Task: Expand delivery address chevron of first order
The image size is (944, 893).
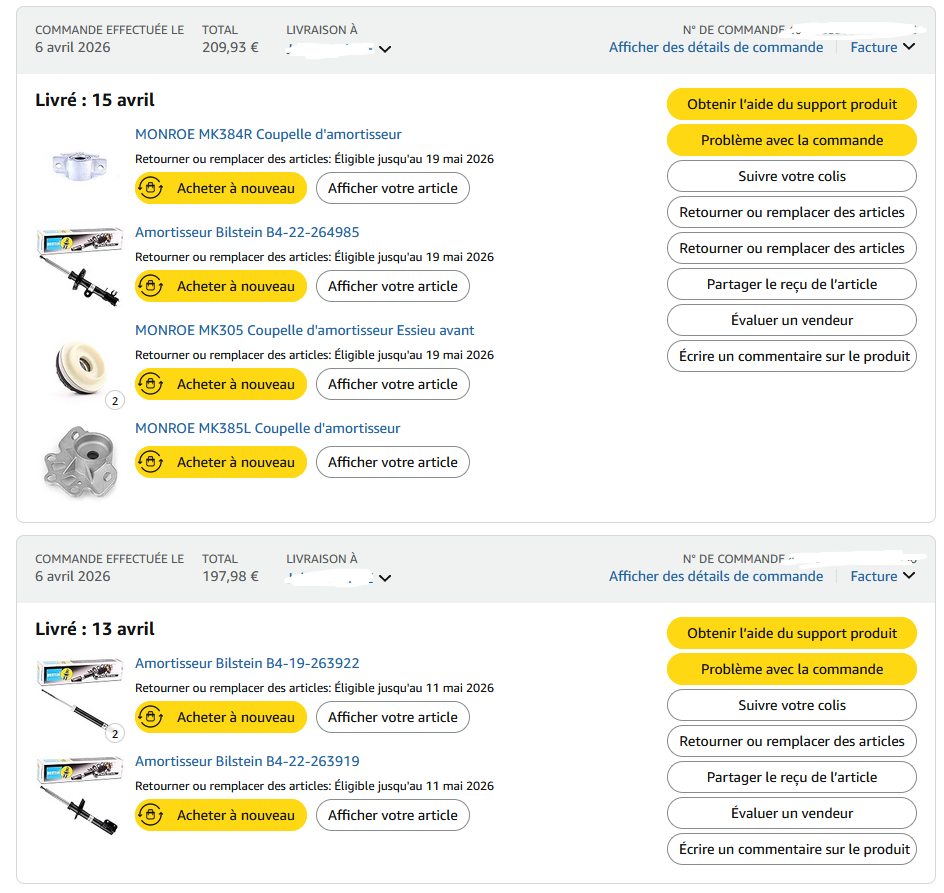Action: (x=385, y=49)
